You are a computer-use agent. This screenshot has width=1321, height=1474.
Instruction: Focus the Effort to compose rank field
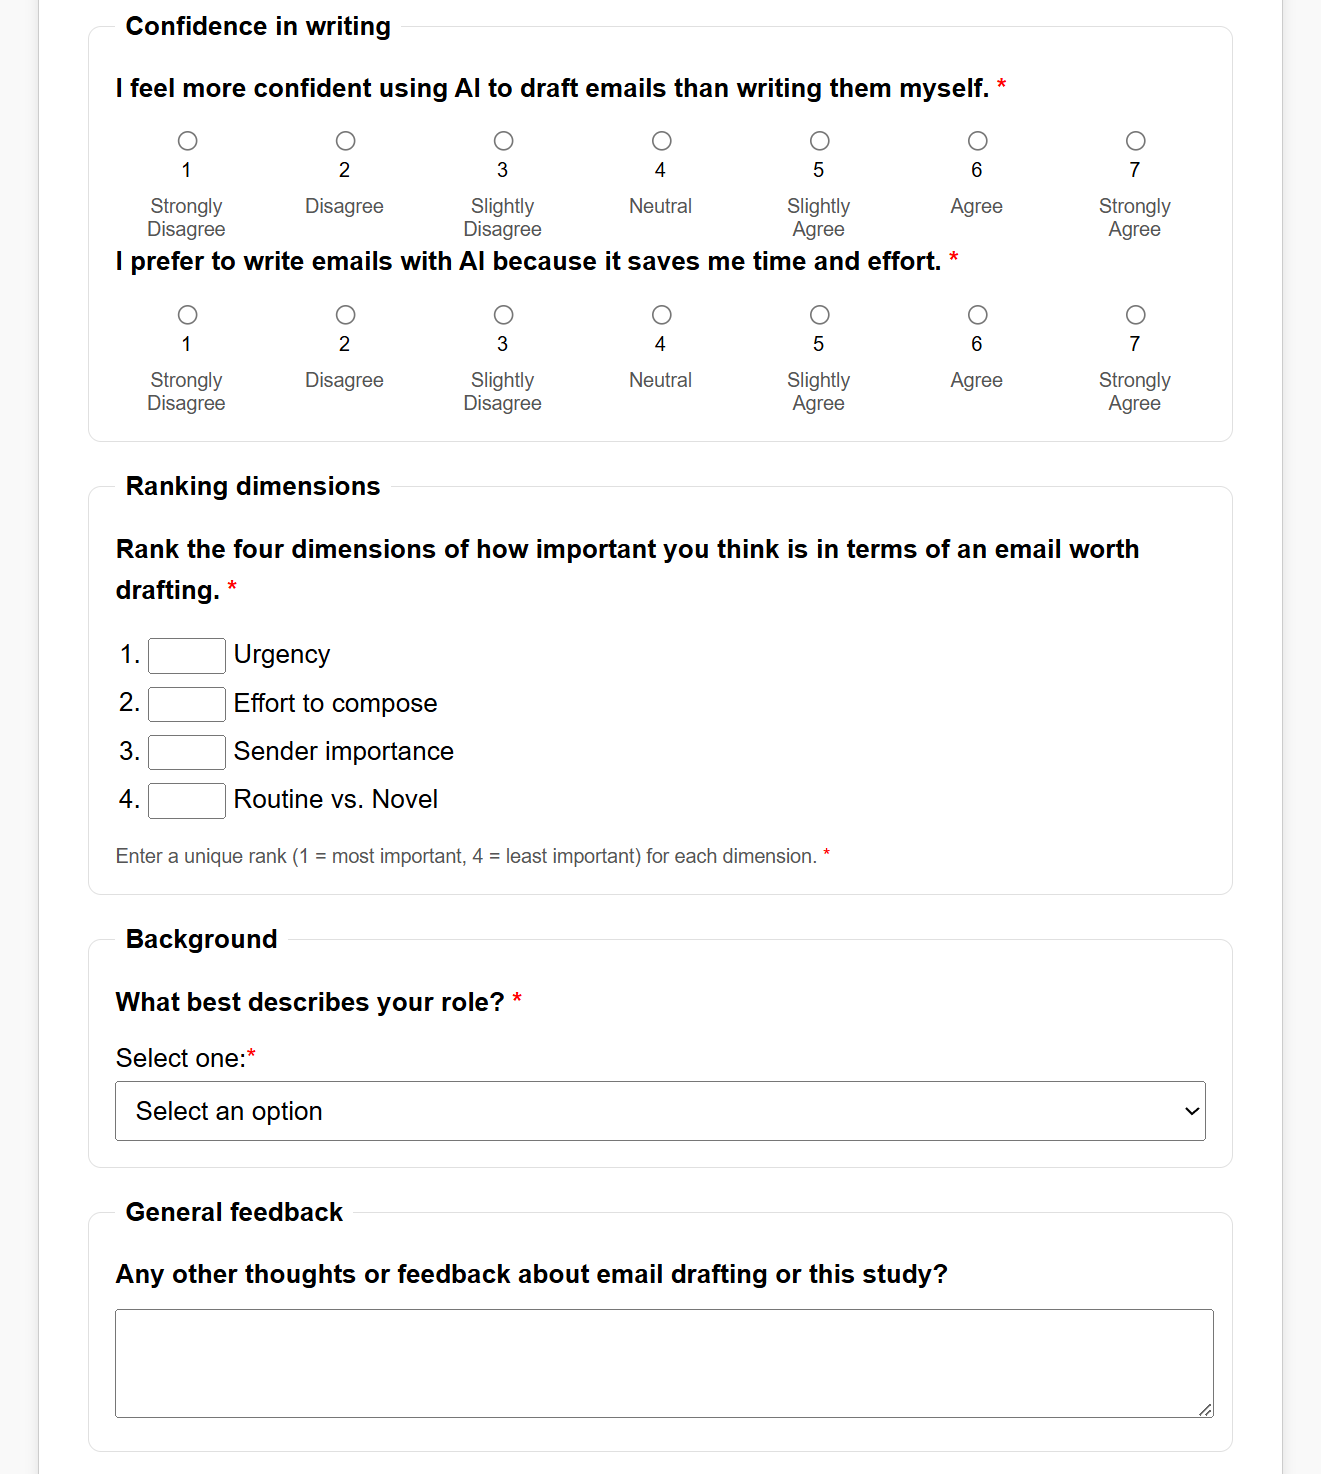(x=187, y=704)
